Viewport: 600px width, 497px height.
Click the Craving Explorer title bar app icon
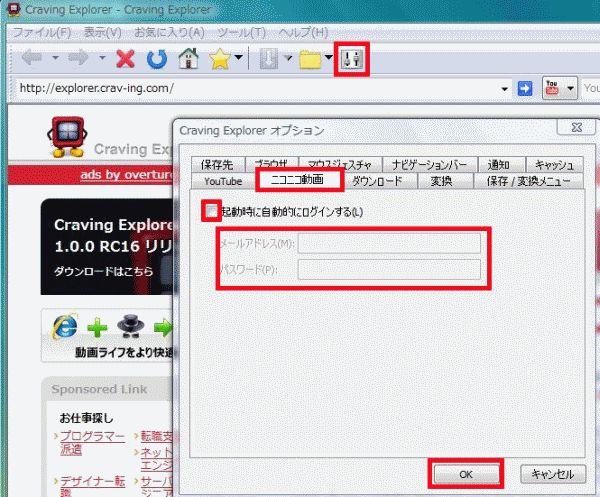[14, 10]
